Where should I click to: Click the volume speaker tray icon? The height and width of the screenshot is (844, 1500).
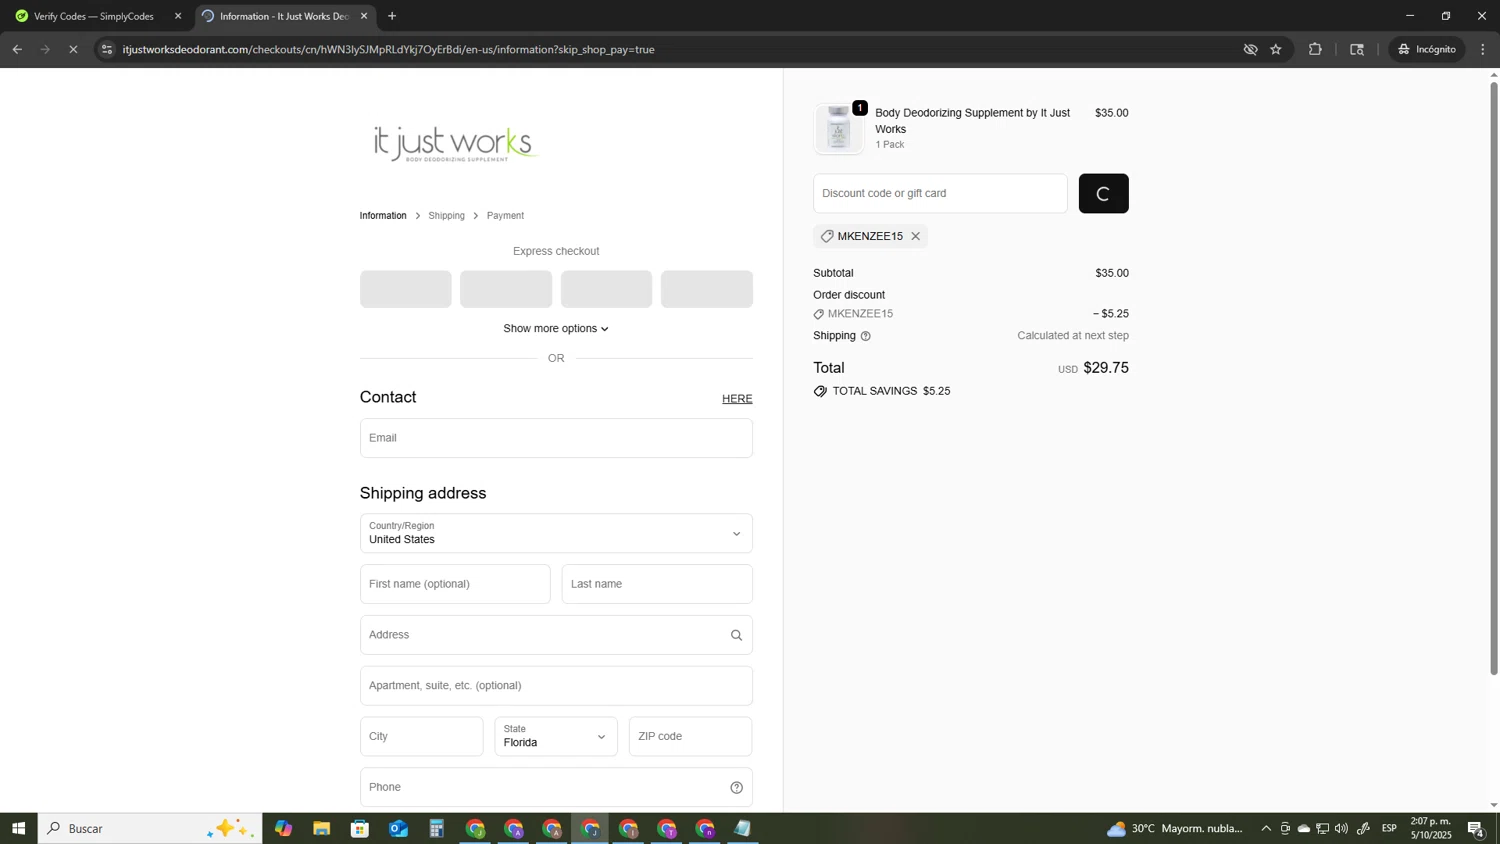(1341, 829)
